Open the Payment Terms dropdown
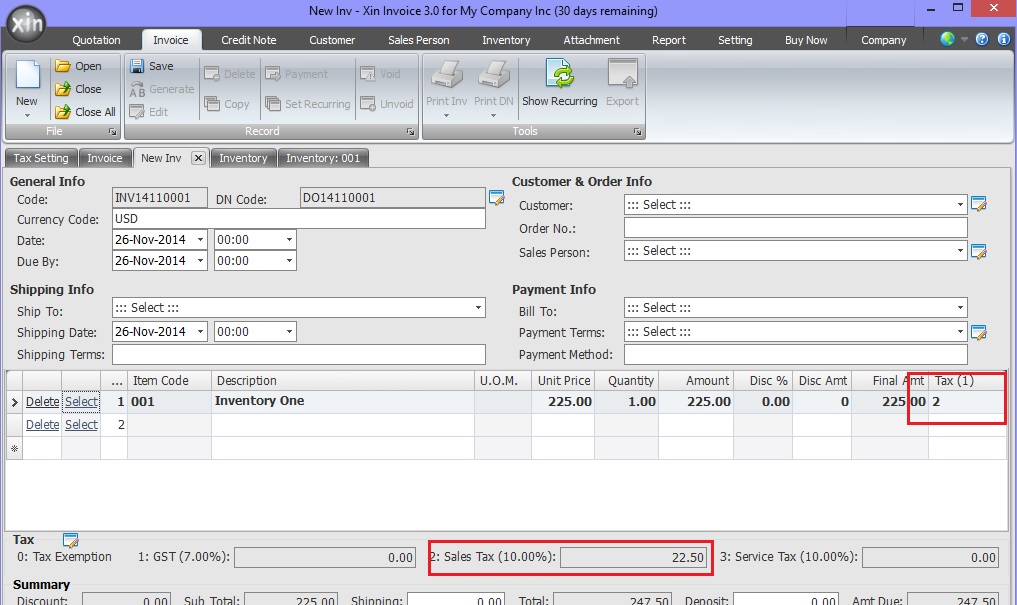 click(960, 332)
